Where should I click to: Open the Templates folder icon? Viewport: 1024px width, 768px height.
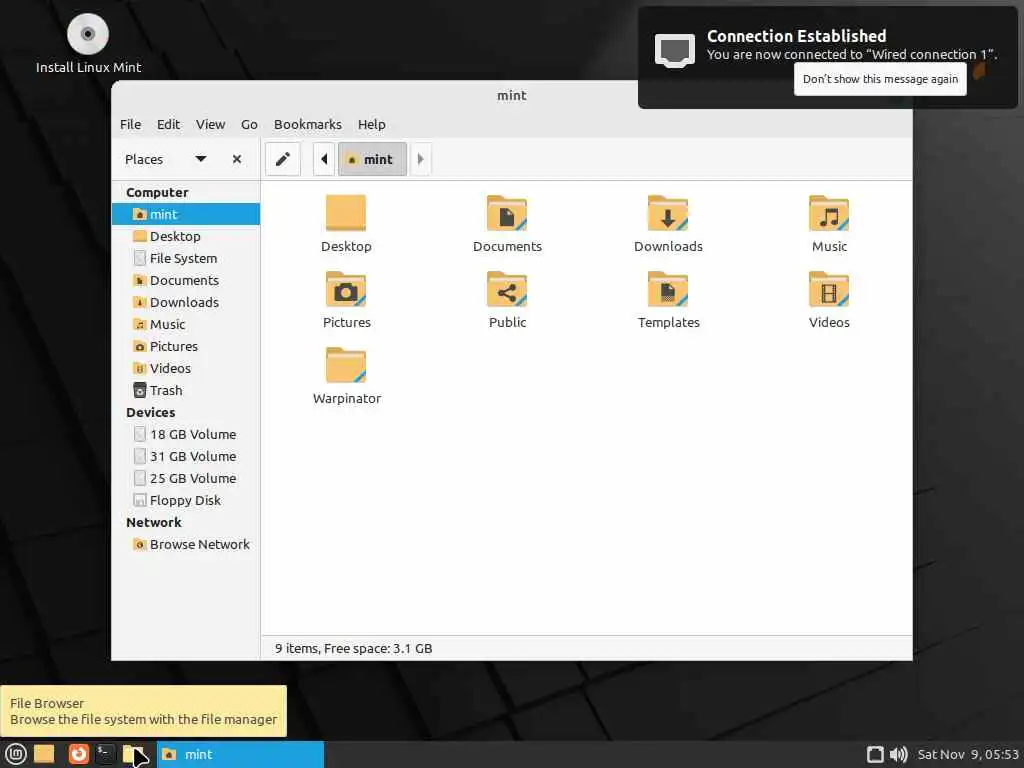(667, 289)
